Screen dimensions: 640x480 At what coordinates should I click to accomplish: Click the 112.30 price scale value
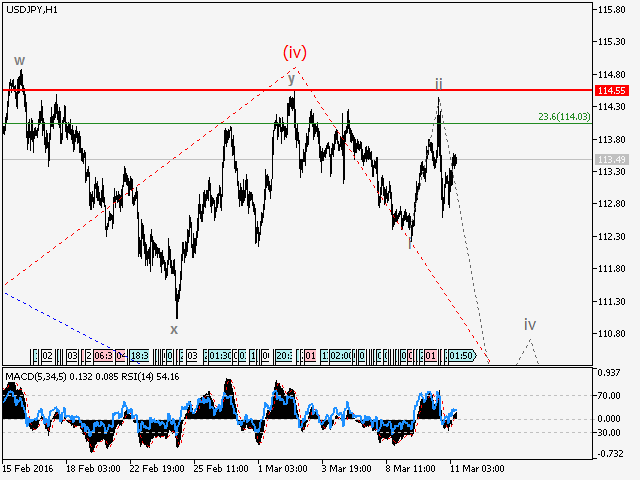tap(611, 237)
